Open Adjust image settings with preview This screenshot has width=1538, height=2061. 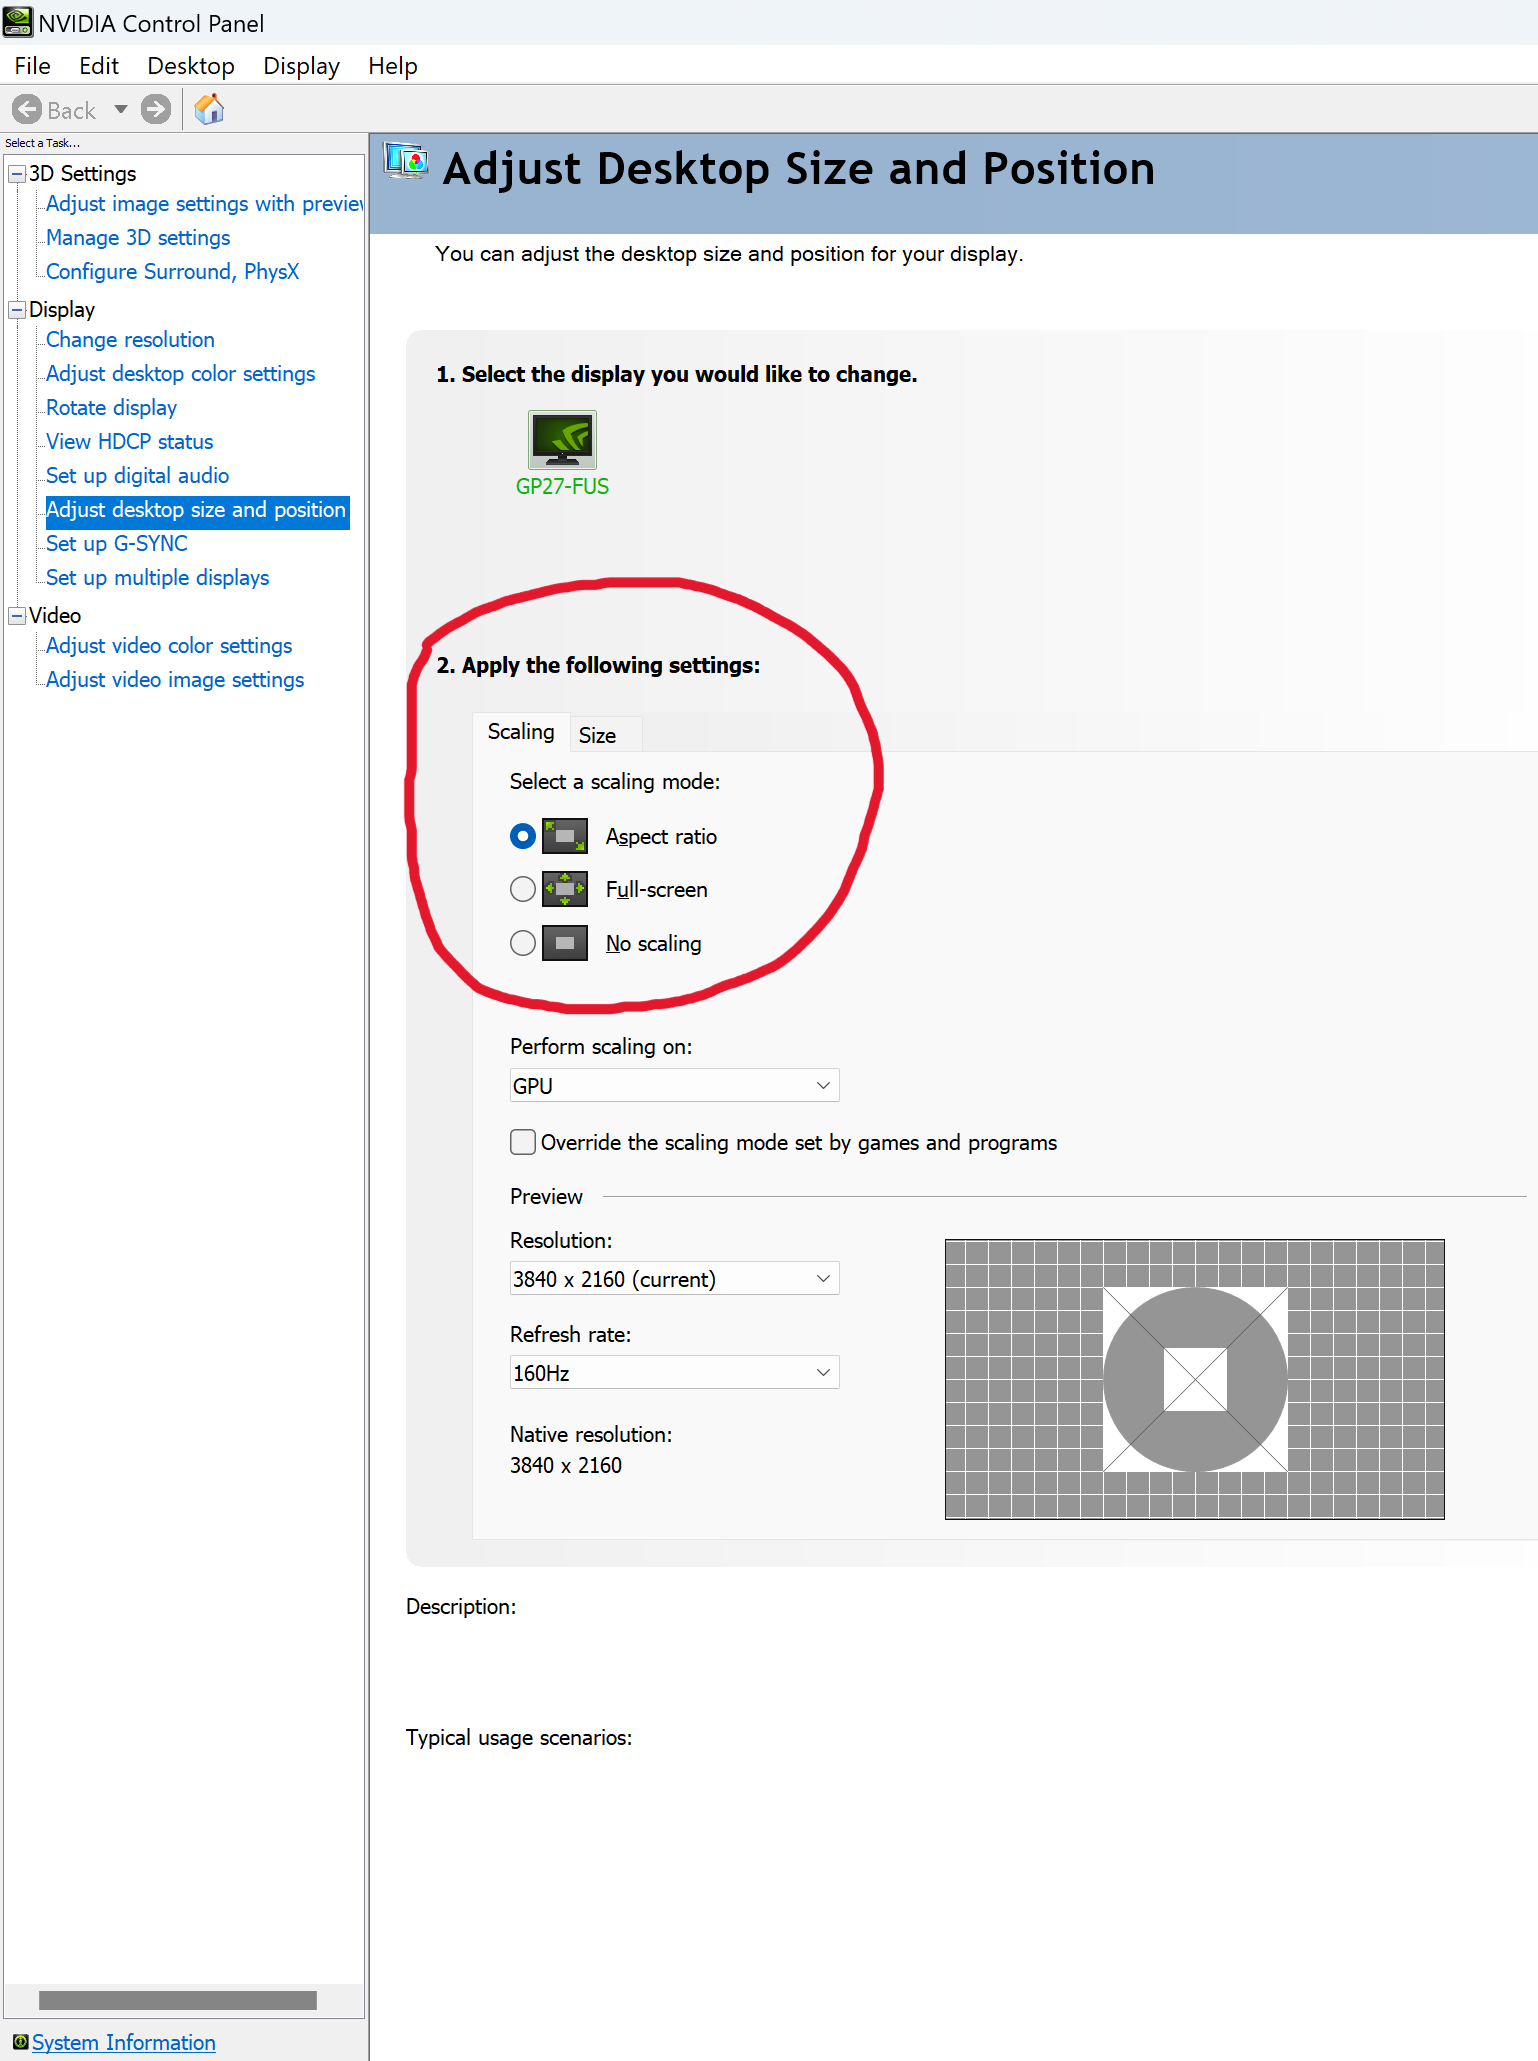click(205, 204)
